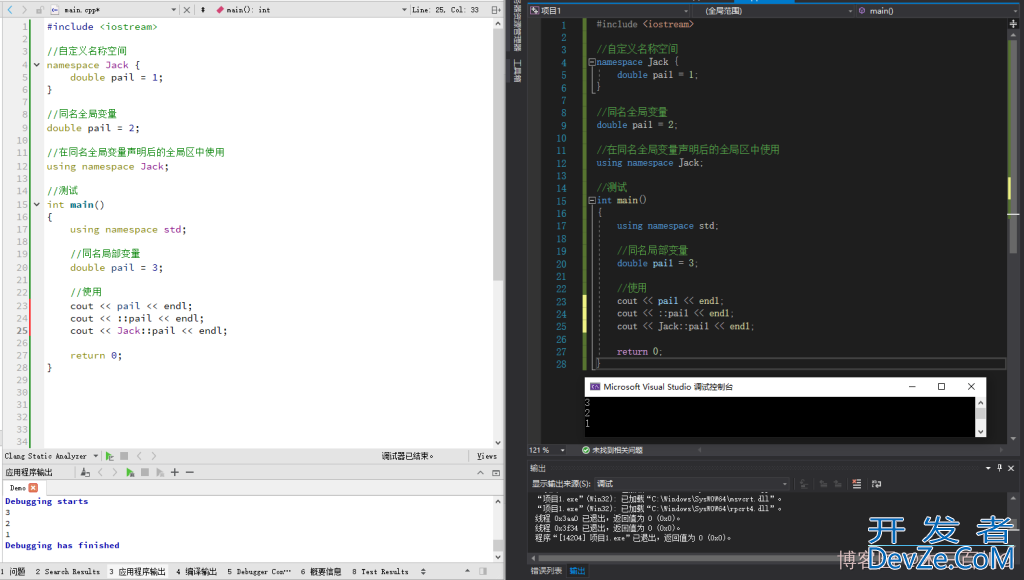1024x580 pixels.
Task: Open the 8 Test Results pane
Action: pyautogui.click(x=381, y=572)
